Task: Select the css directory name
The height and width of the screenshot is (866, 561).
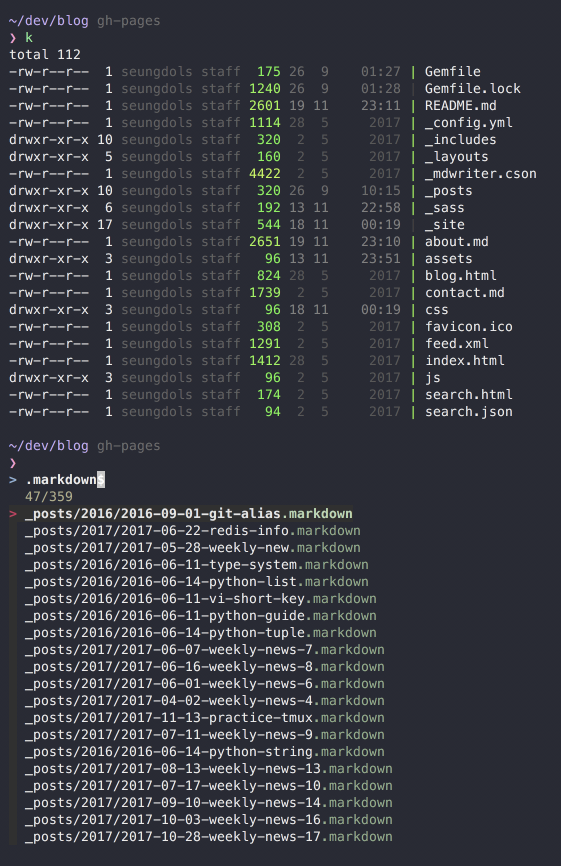Action: click(x=437, y=310)
